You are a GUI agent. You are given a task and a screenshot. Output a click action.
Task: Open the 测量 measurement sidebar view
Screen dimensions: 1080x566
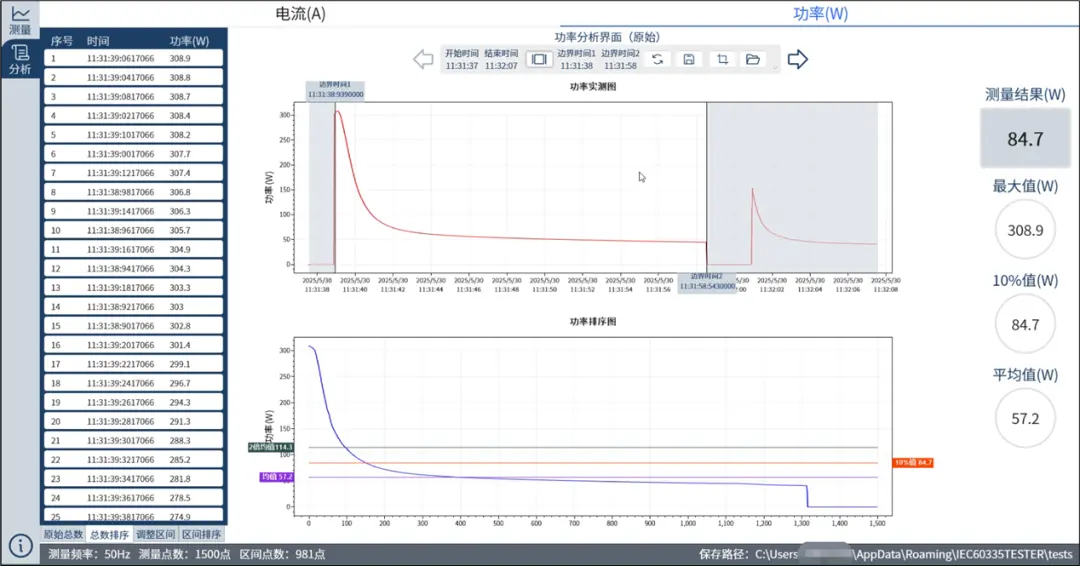20,21
